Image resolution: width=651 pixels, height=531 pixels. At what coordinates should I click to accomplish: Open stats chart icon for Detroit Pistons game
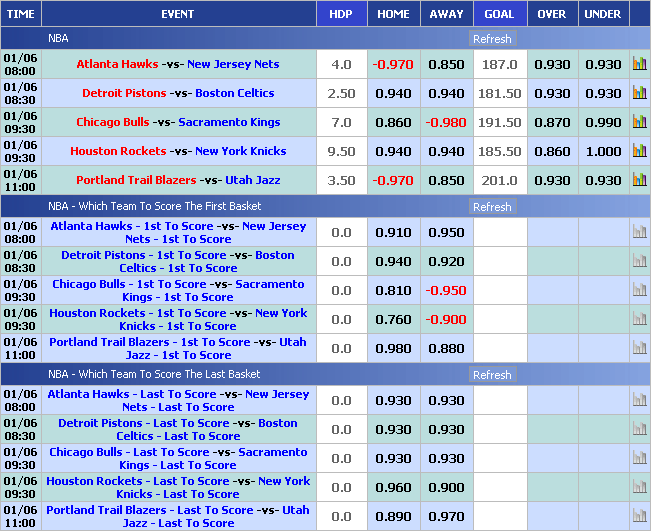[x=639, y=93]
